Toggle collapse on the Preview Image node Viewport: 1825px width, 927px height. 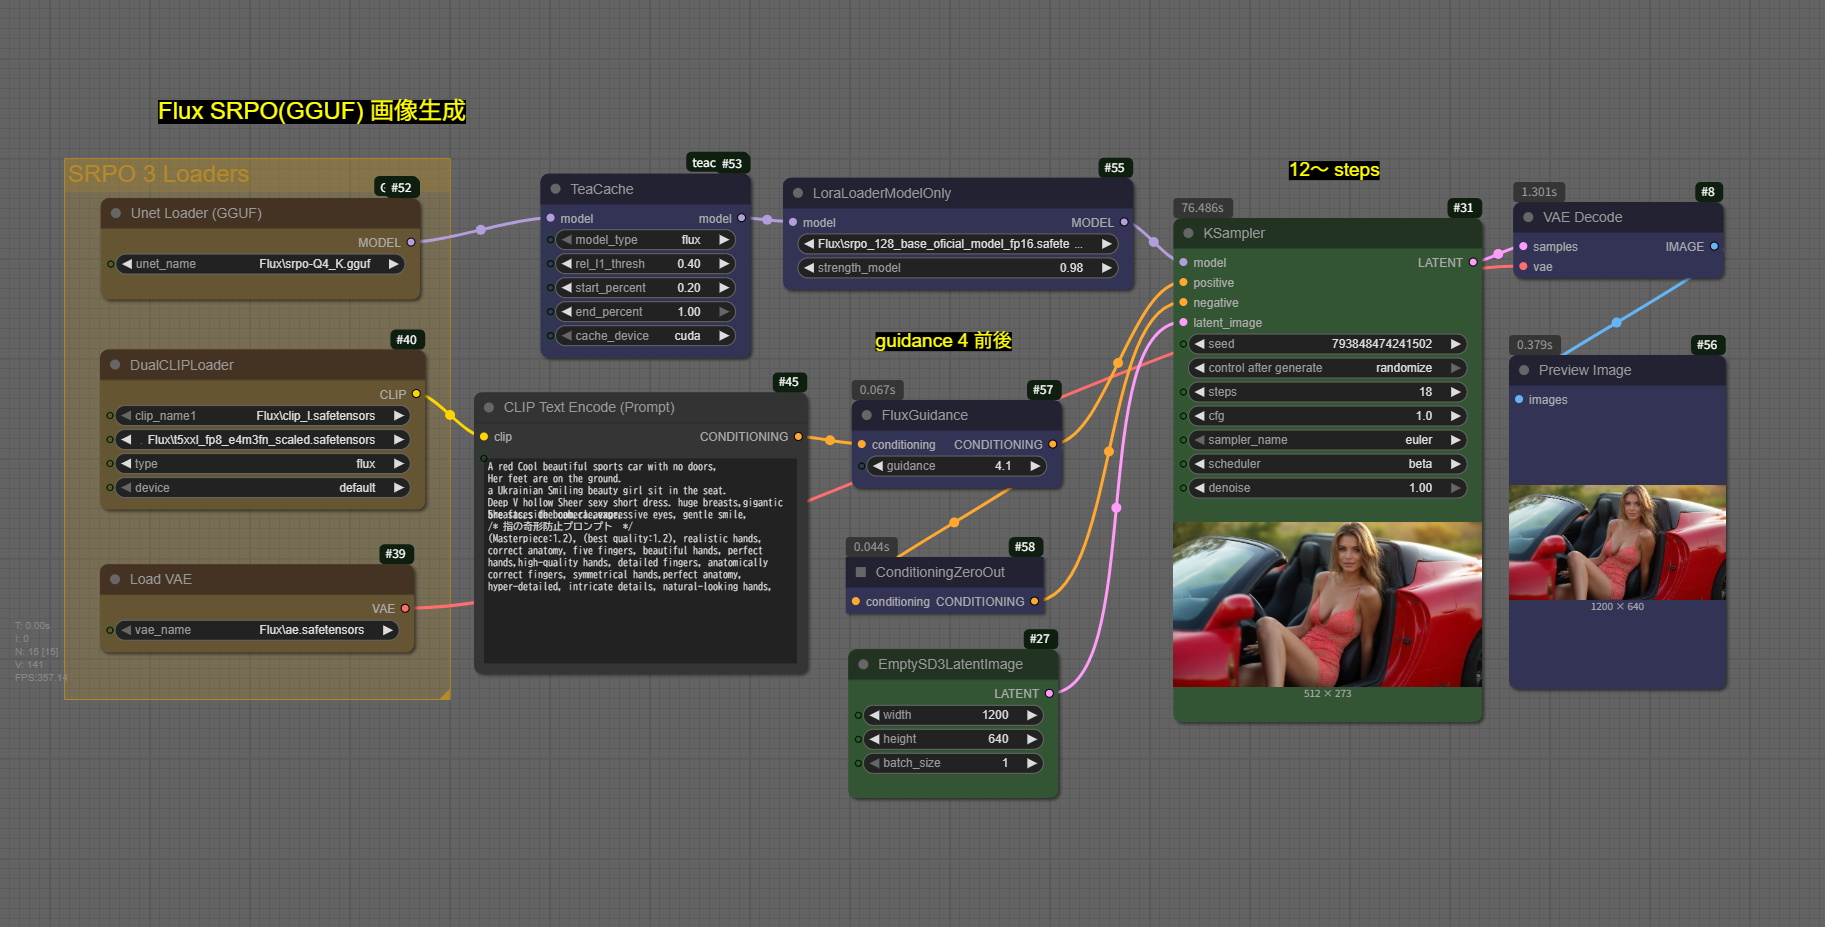pos(1524,370)
